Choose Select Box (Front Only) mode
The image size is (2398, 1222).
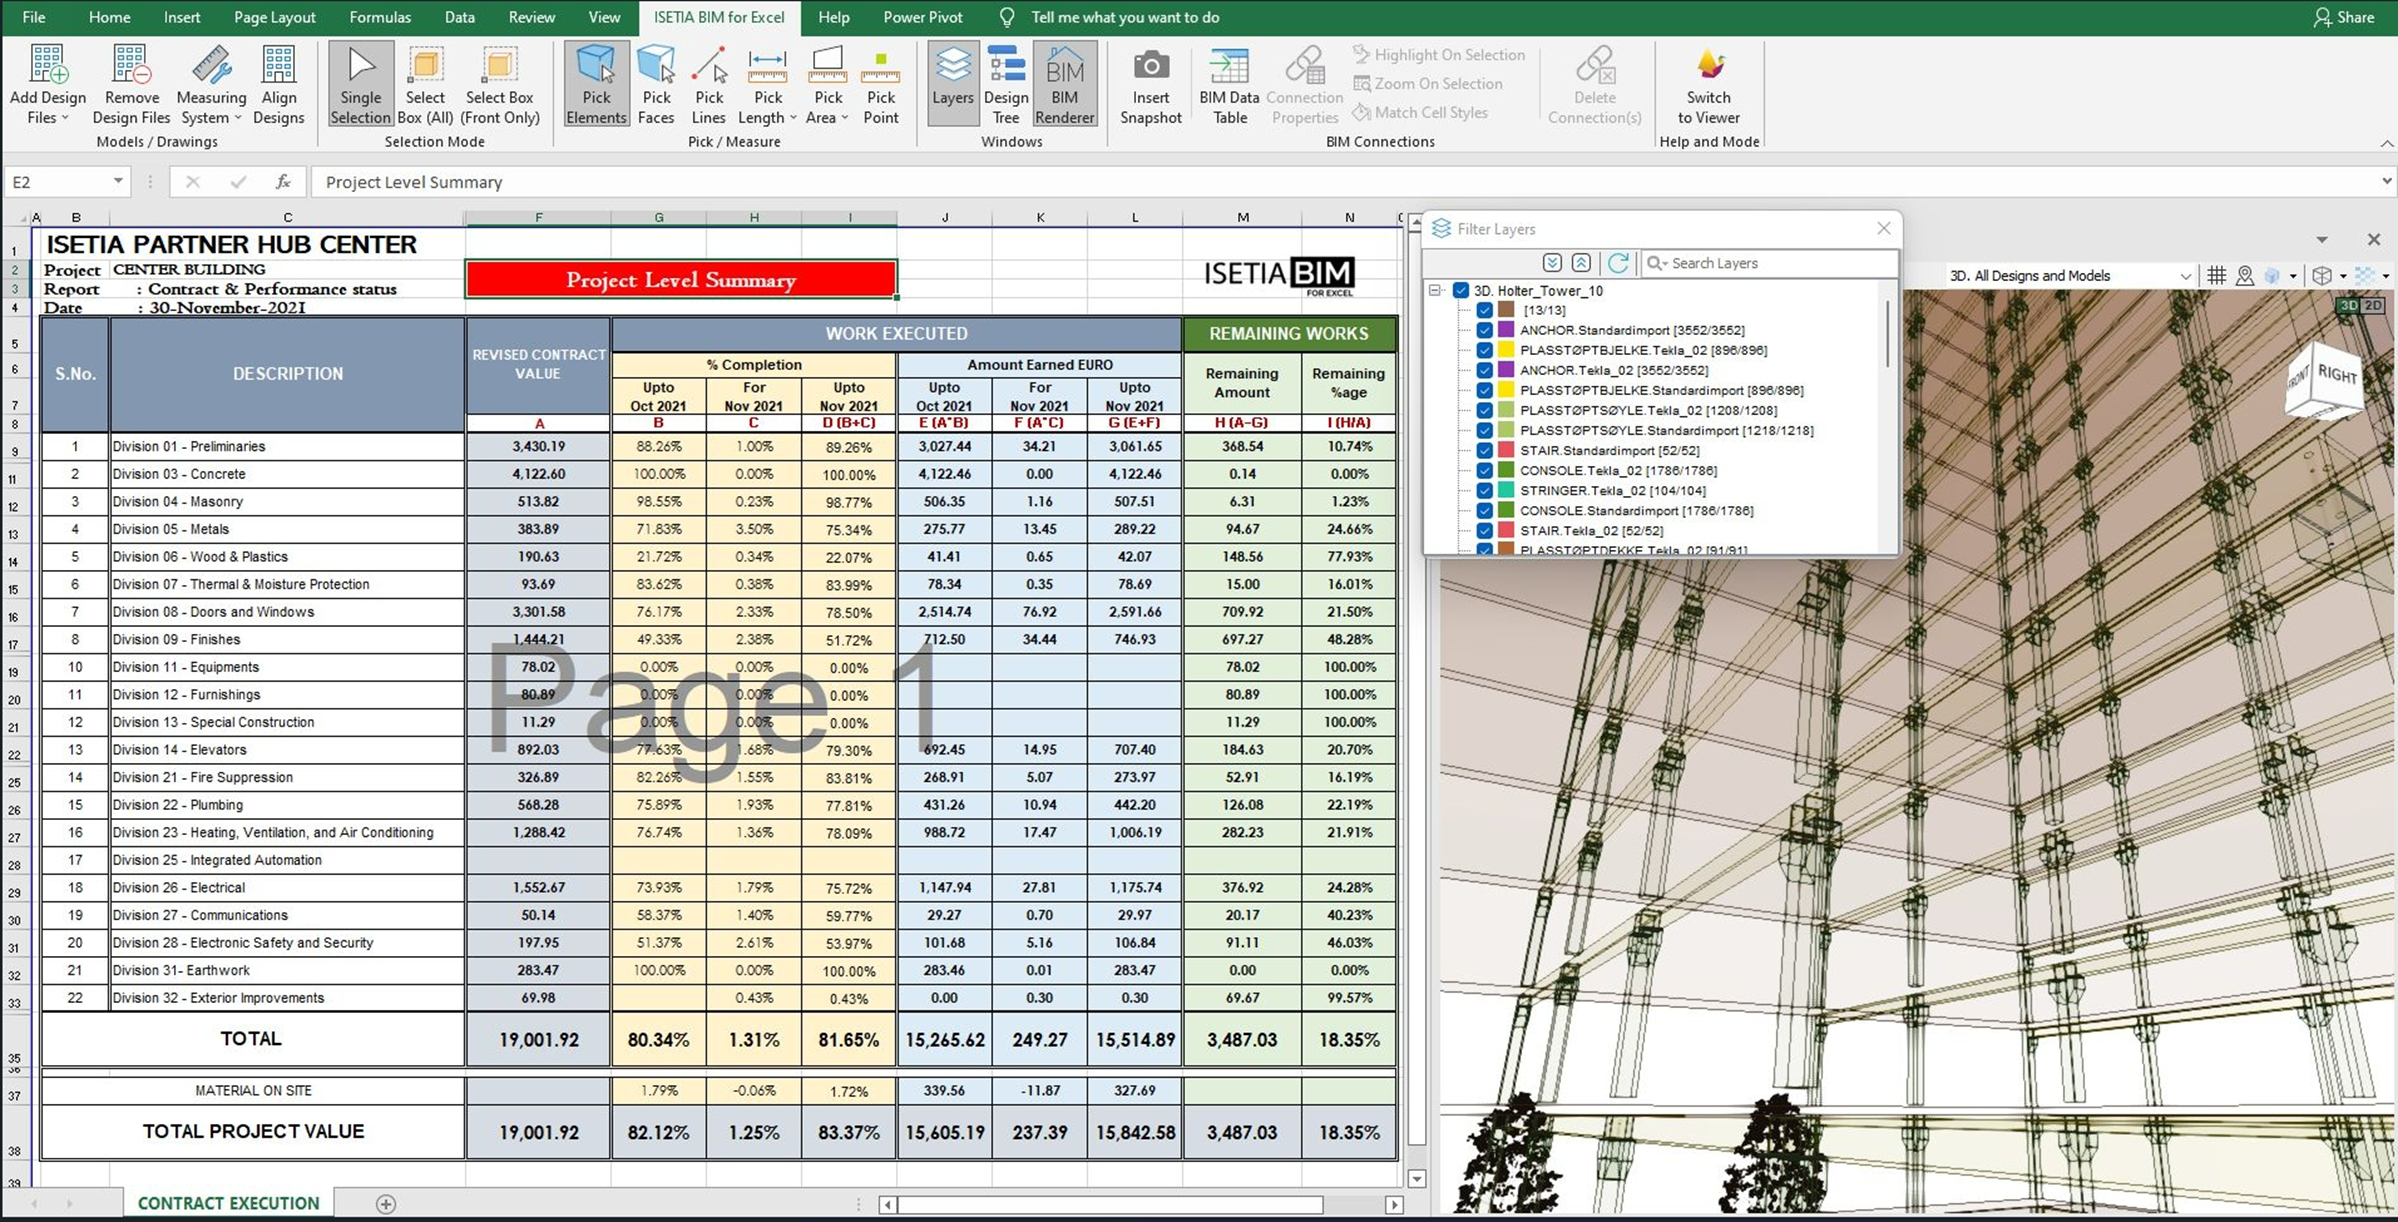499,86
